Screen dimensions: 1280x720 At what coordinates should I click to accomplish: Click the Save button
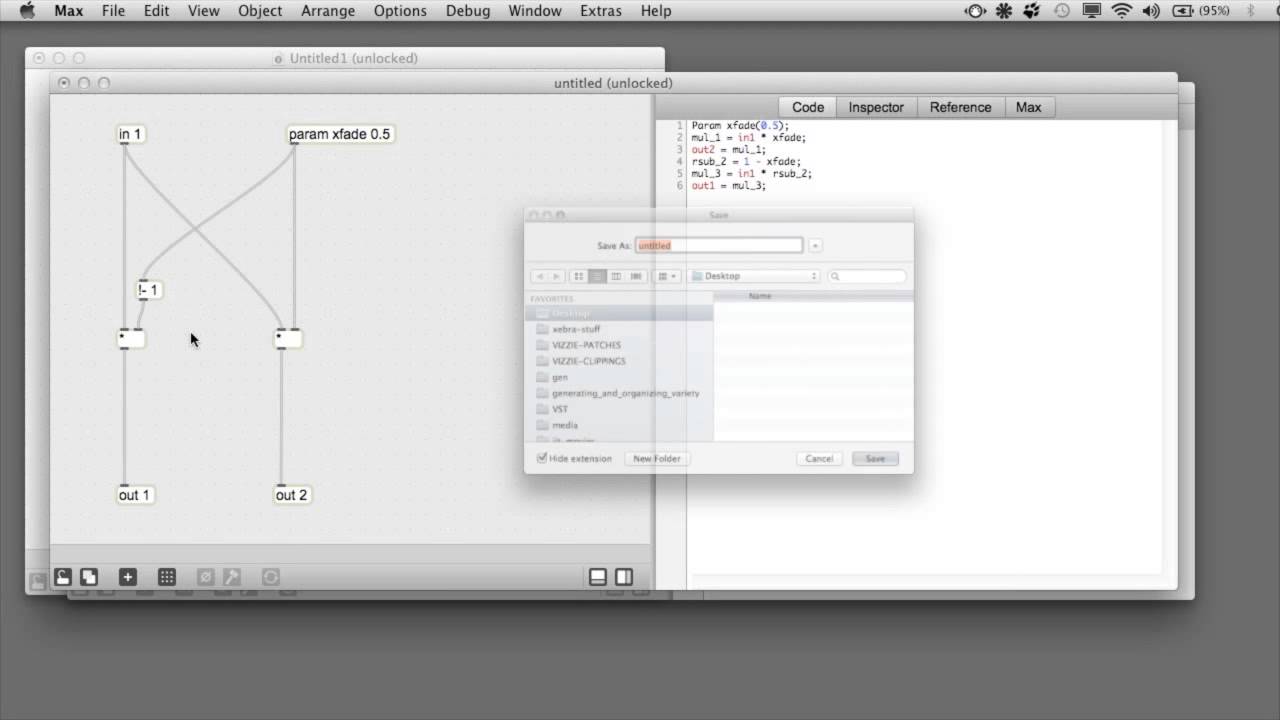pyautogui.click(x=875, y=458)
